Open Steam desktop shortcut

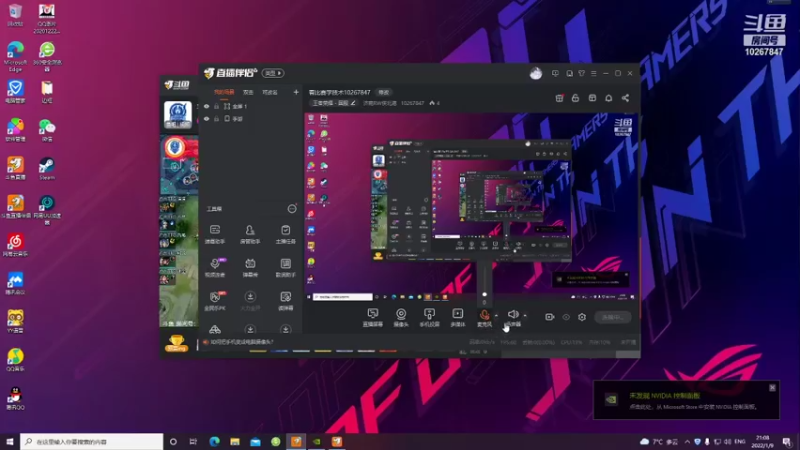tap(47, 169)
